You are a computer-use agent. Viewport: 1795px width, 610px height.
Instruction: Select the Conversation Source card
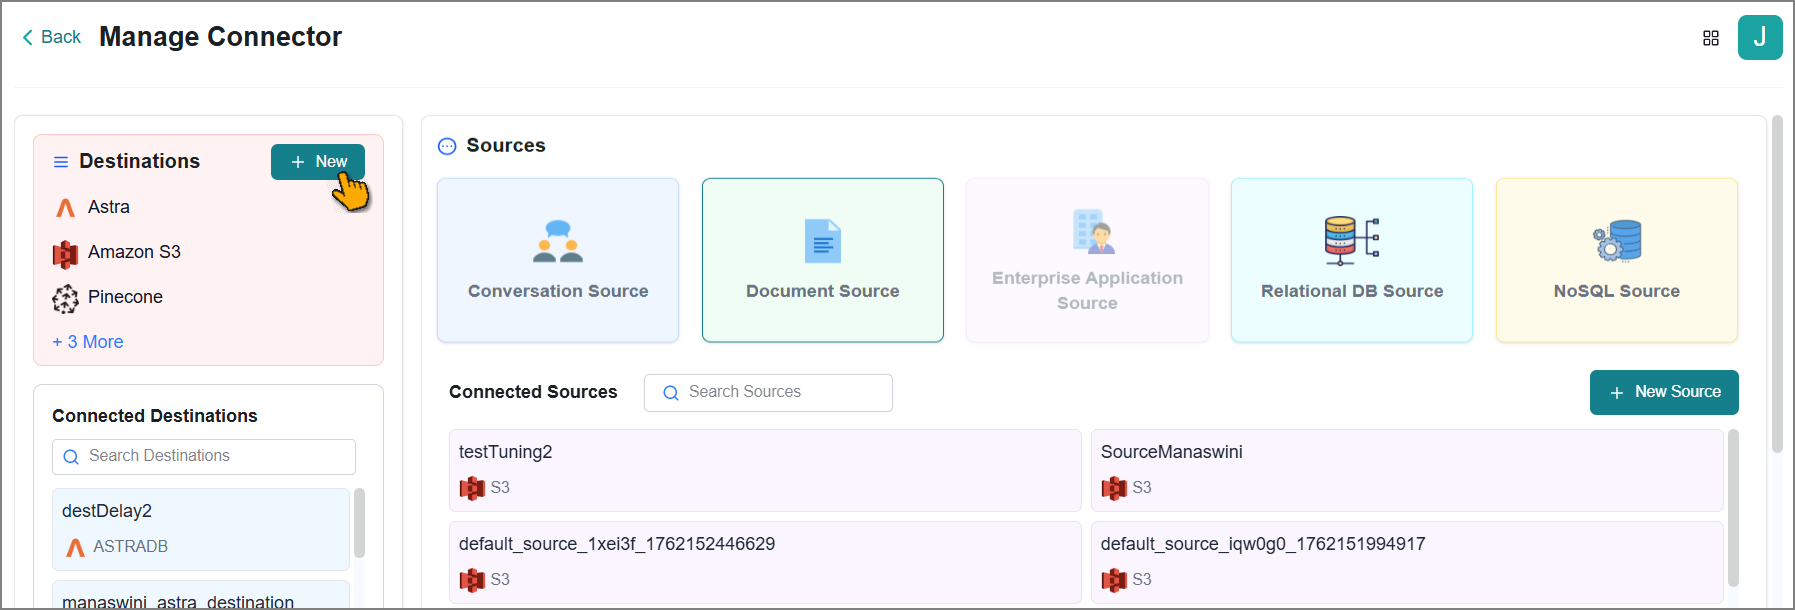click(558, 260)
